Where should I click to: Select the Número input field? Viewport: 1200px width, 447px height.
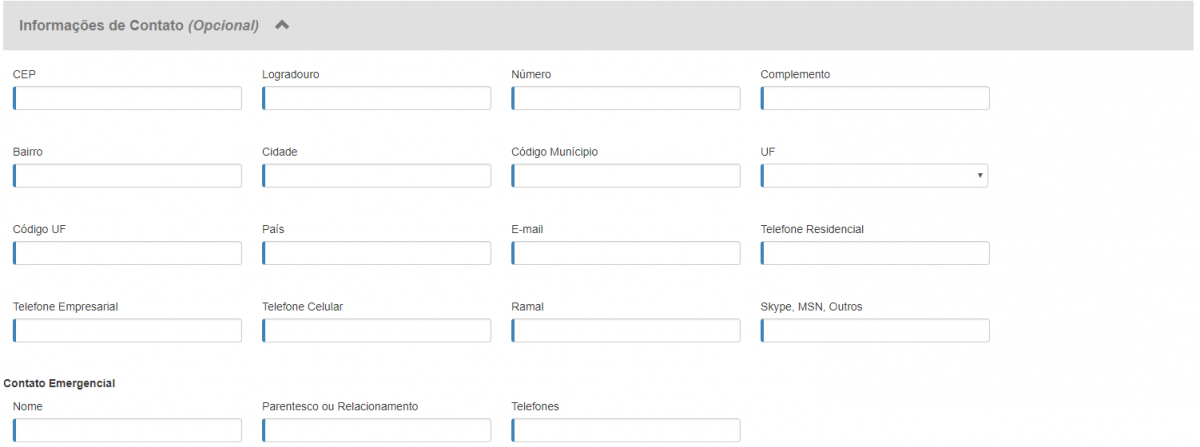coord(626,98)
